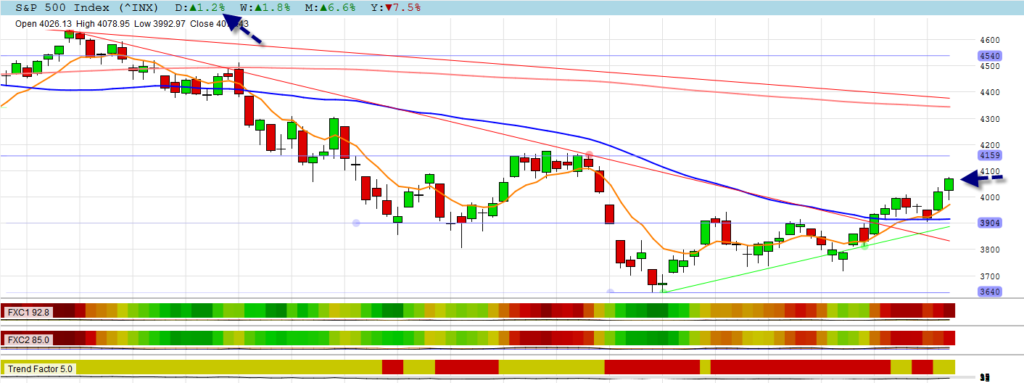Select the weekly change W: 1.8% value
This screenshot has height=383, width=1024.
pos(266,8)
